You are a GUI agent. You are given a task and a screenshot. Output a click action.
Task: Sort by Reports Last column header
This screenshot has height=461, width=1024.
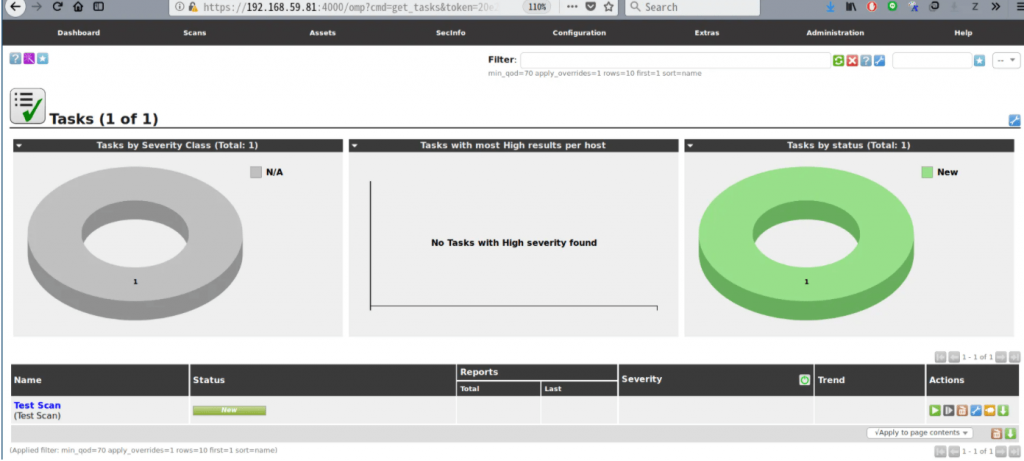552,389
